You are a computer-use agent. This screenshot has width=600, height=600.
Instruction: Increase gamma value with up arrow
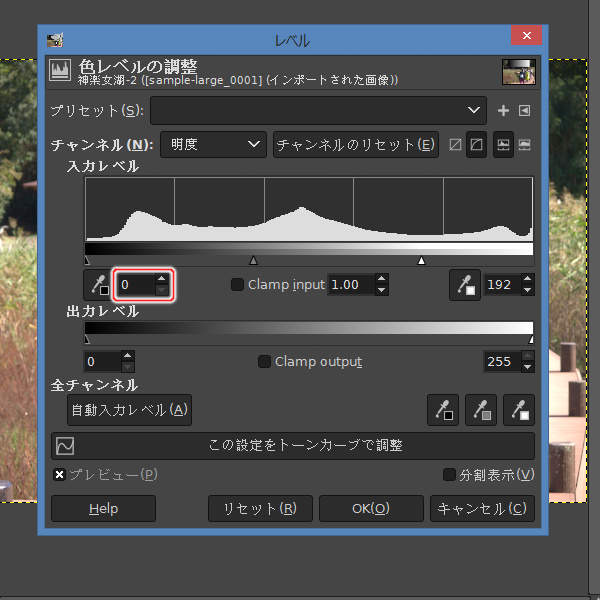(382, 279)
